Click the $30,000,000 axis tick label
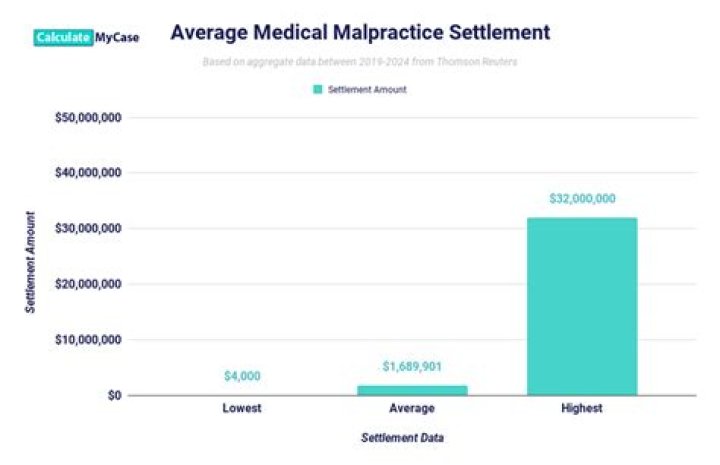 click(x=88, y=228)
